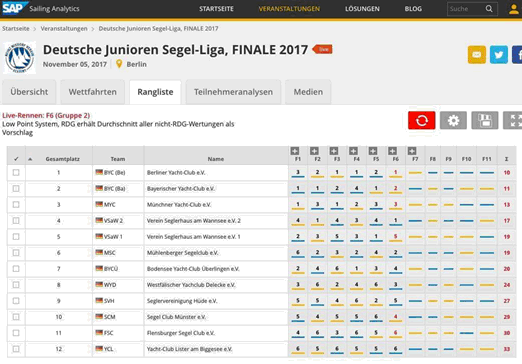Click the Suche search input field

point(466,9)
